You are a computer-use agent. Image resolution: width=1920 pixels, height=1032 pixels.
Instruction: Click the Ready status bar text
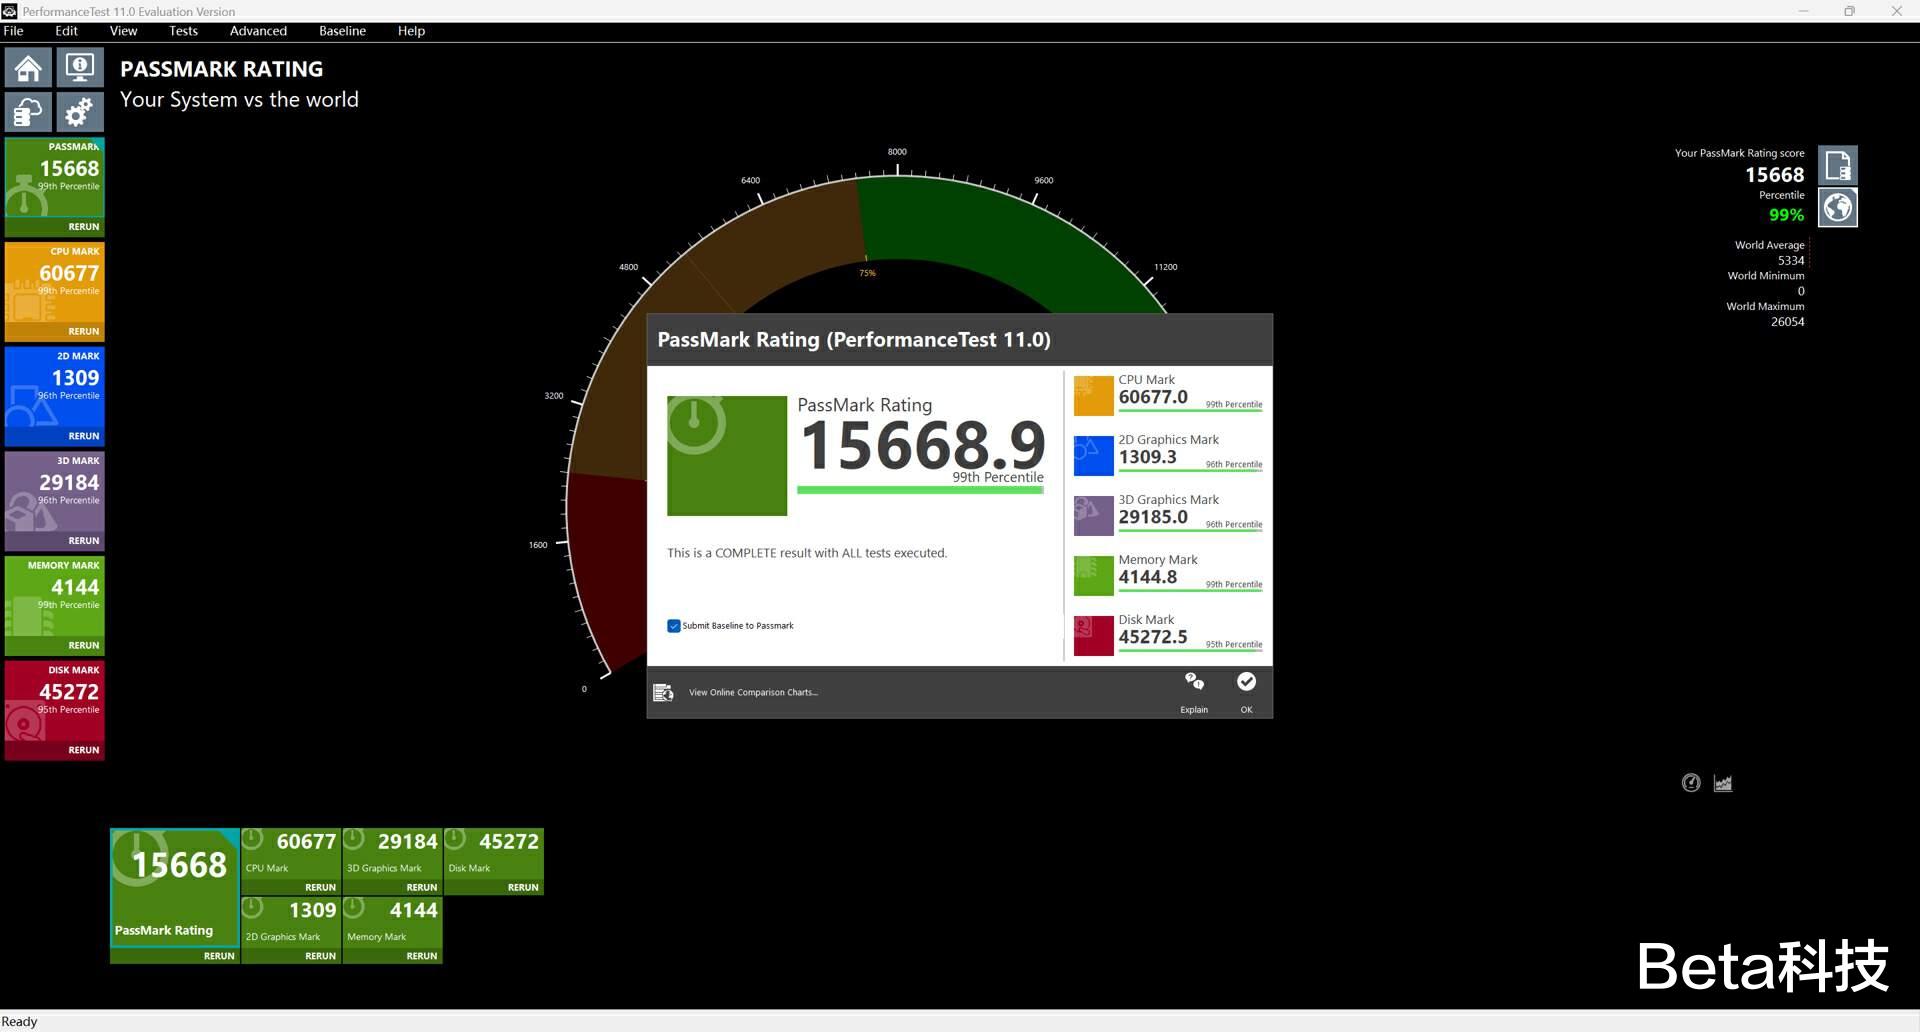pyautogui.click(x=19, y=1021)
